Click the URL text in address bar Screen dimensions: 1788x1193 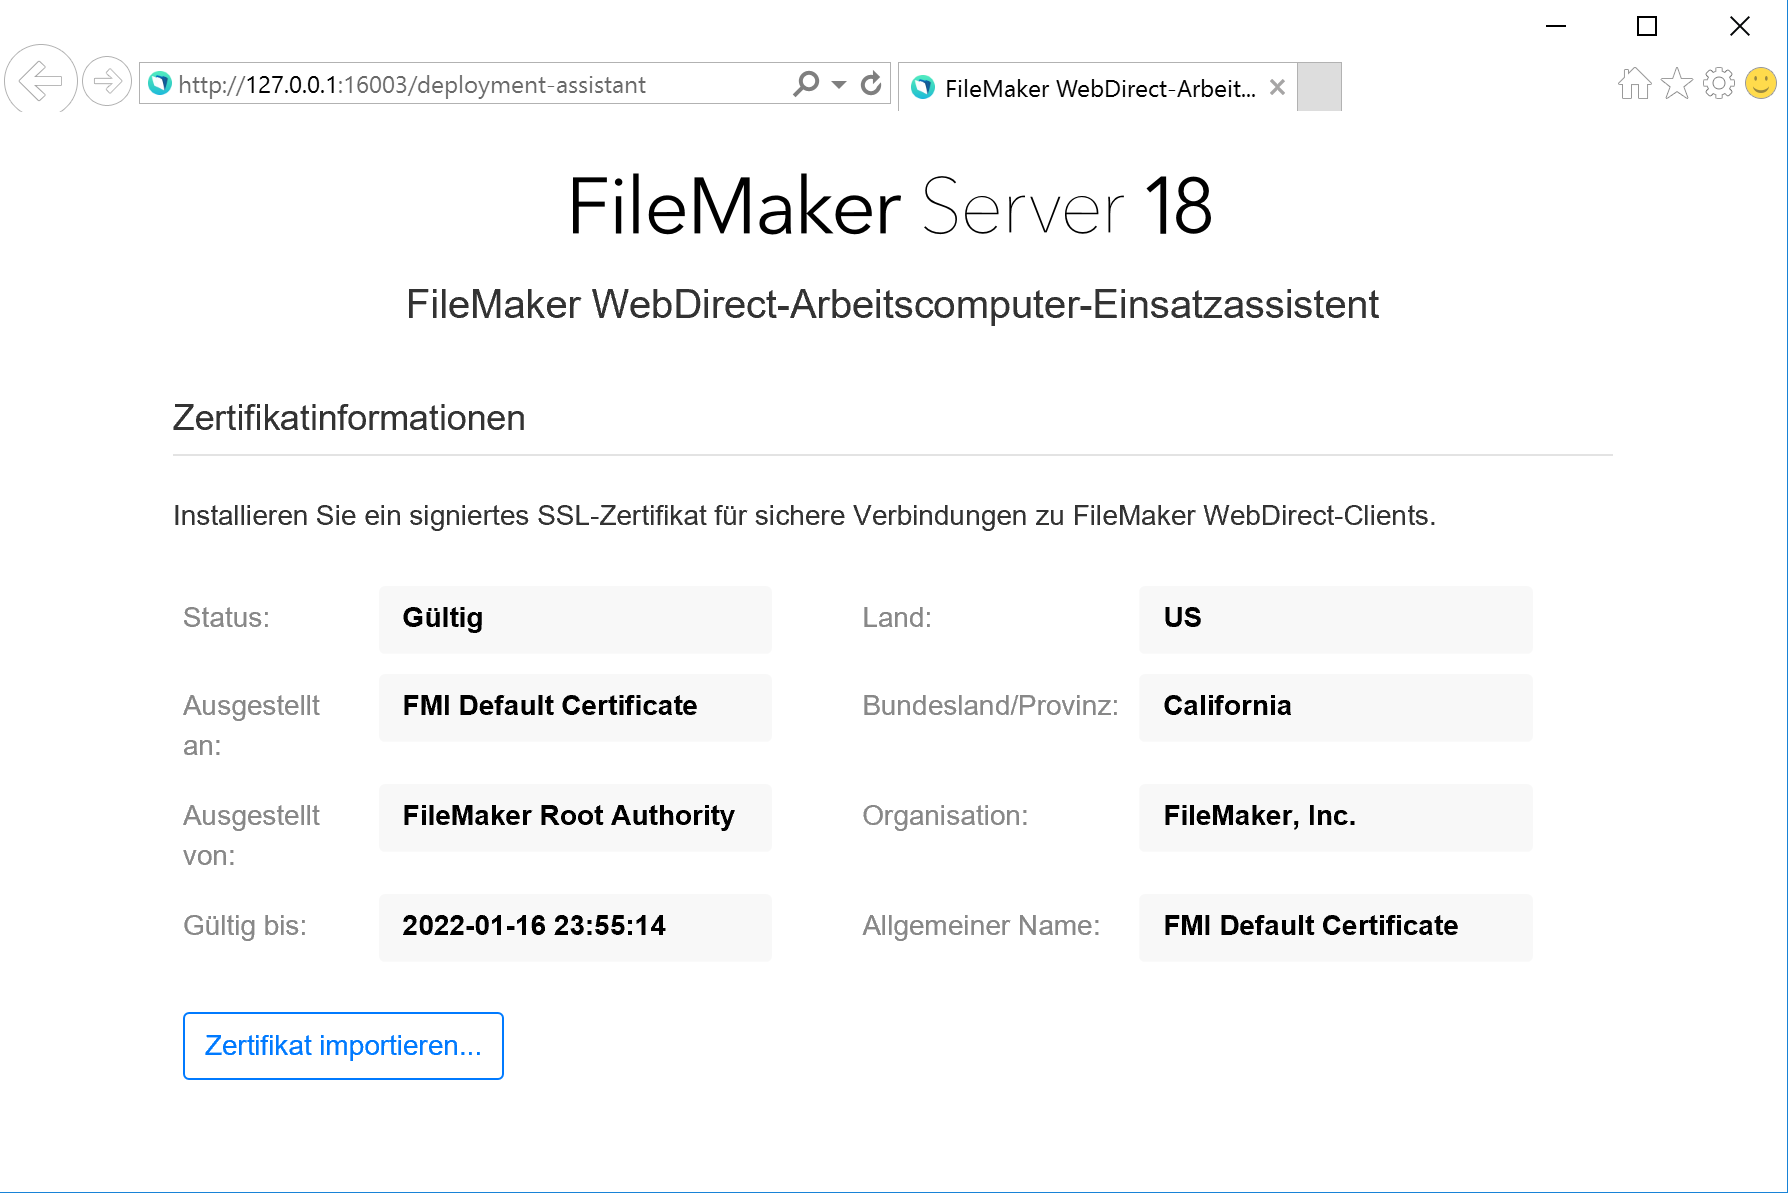(412, 85)
